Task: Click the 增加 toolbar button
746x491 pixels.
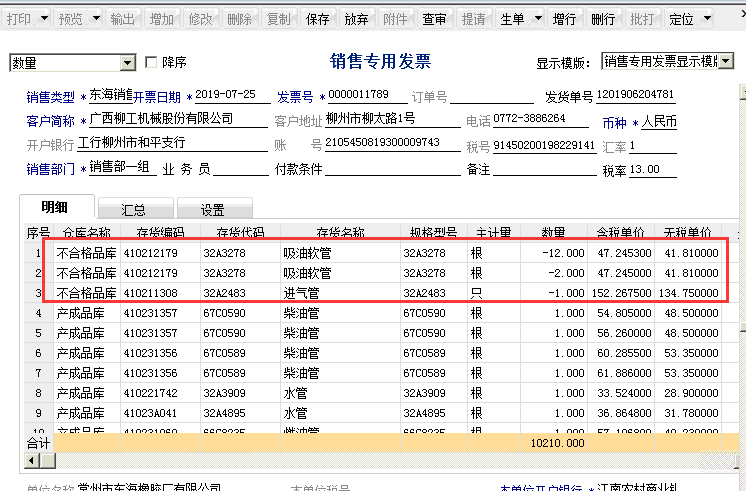Action: (x=162, y=19)
